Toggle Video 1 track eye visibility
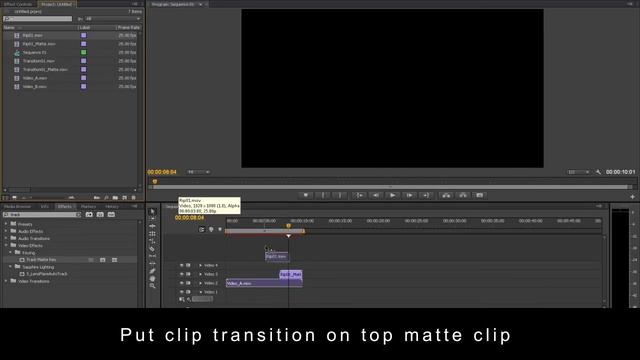Screen dimensions: 640x360 (x=182, y=292)
